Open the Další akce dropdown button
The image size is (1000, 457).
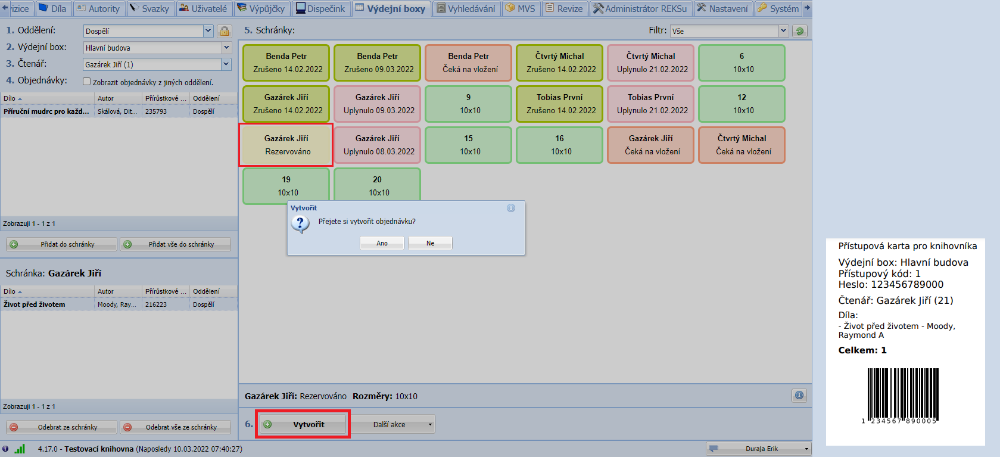click(393, 424)
